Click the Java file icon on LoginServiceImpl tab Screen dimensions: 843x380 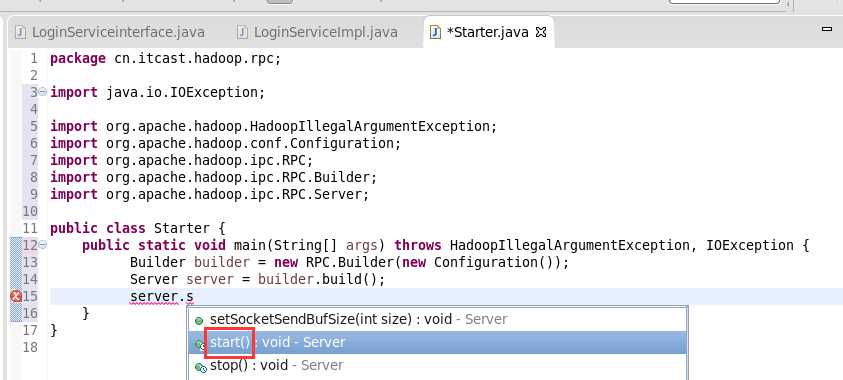[x=242, y=32]
